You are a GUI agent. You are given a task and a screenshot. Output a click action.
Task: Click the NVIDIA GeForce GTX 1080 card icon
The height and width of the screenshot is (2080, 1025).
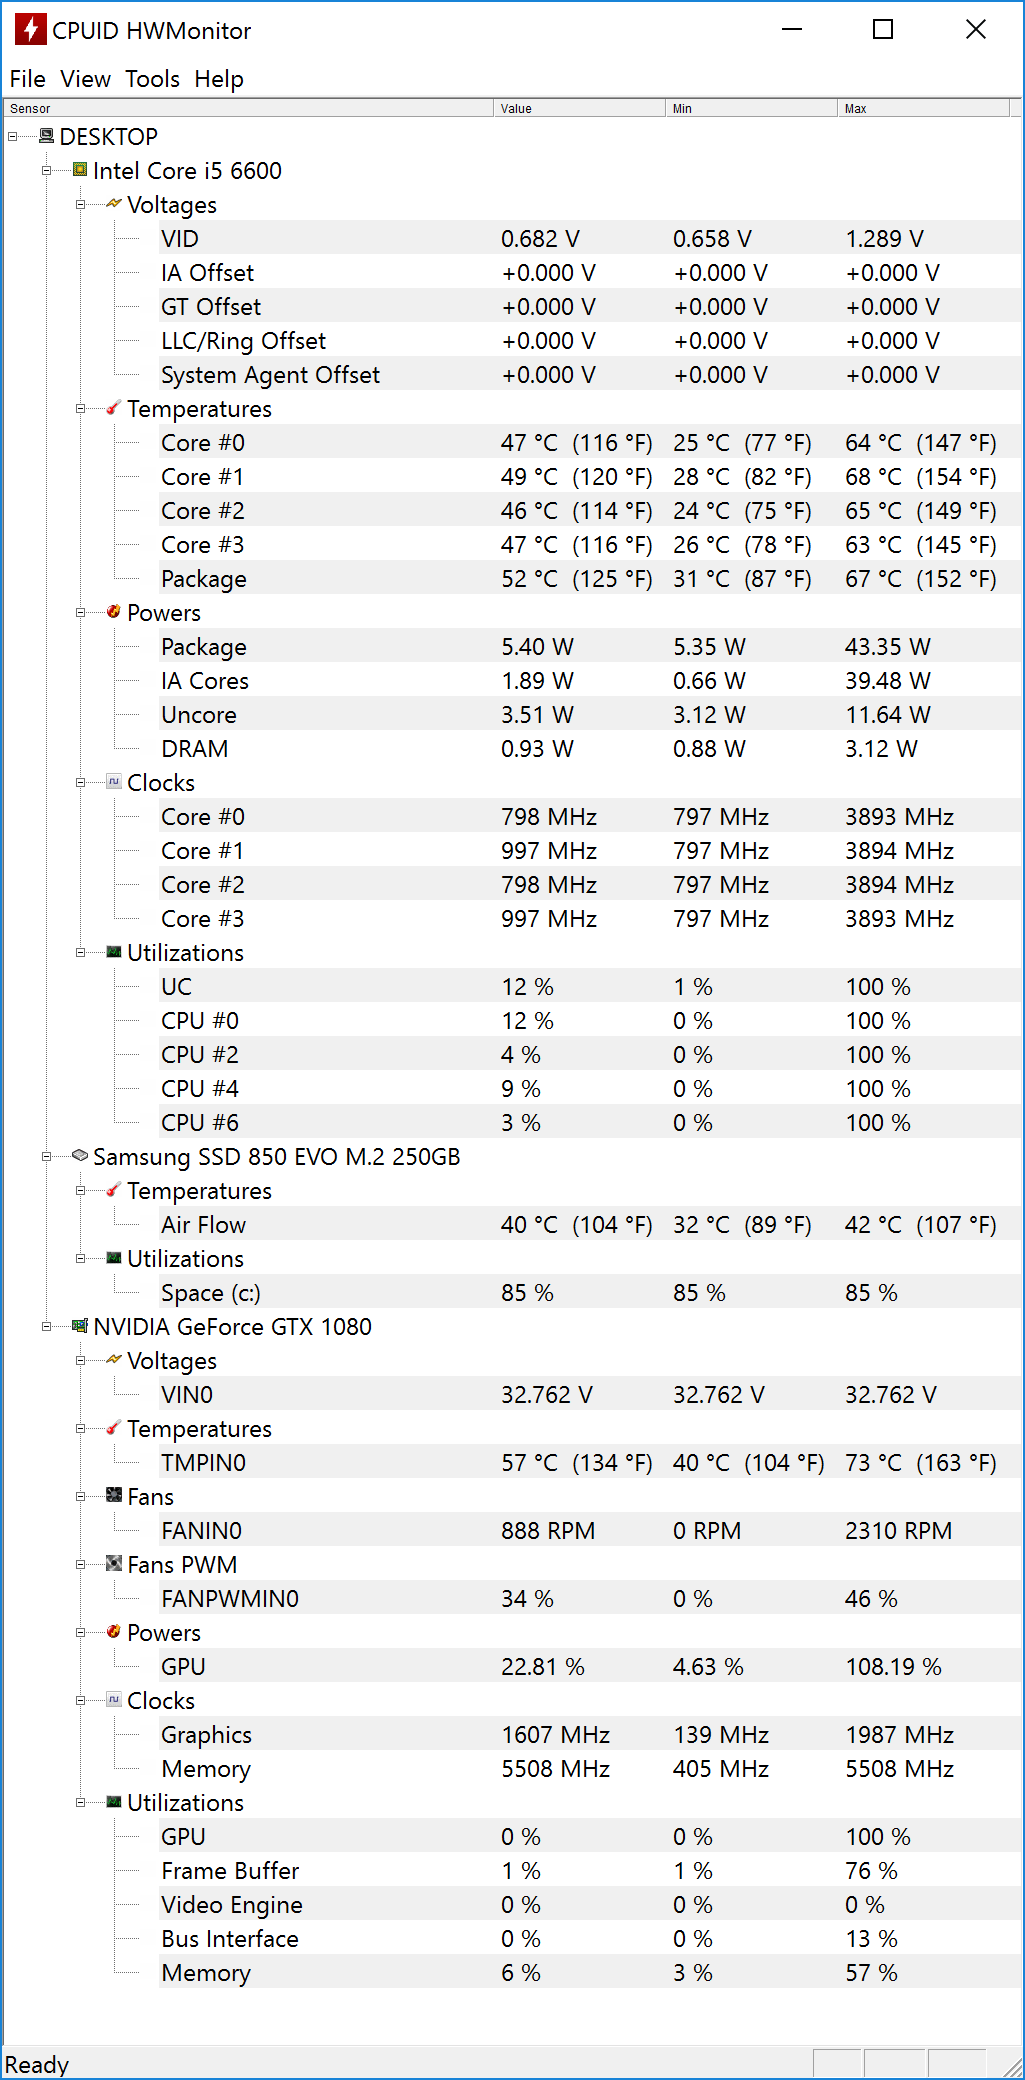(80, 1326)
